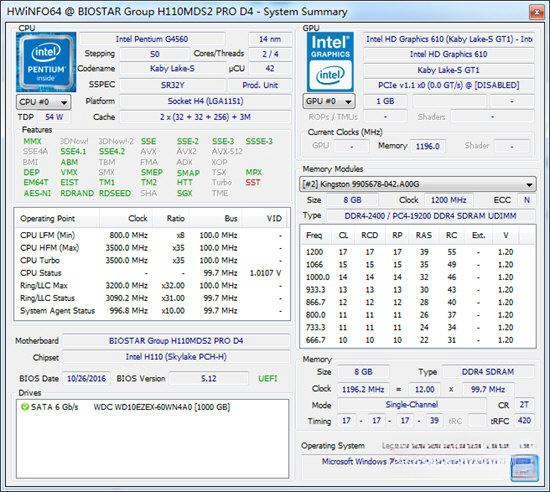Click the Socket H4 (LGA1151) platform field

[x=205, y=101]
